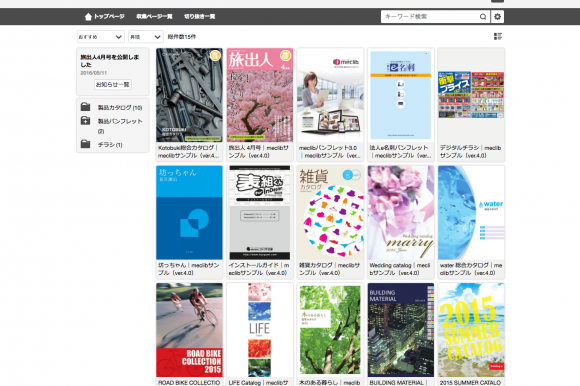Open the 切り抜き一覧 menu item
The height and width of the screenshot is (386, 580).
(x=199, y=17)
